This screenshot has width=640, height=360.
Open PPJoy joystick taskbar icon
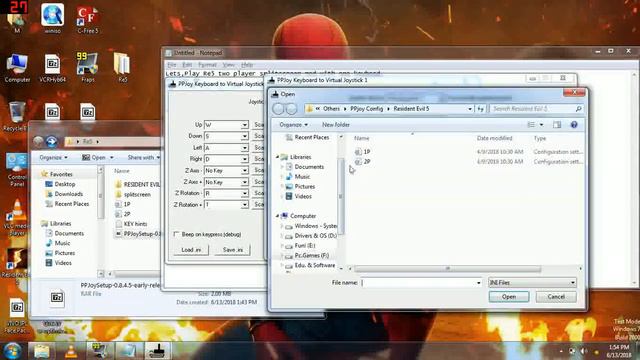click(158, 351)
